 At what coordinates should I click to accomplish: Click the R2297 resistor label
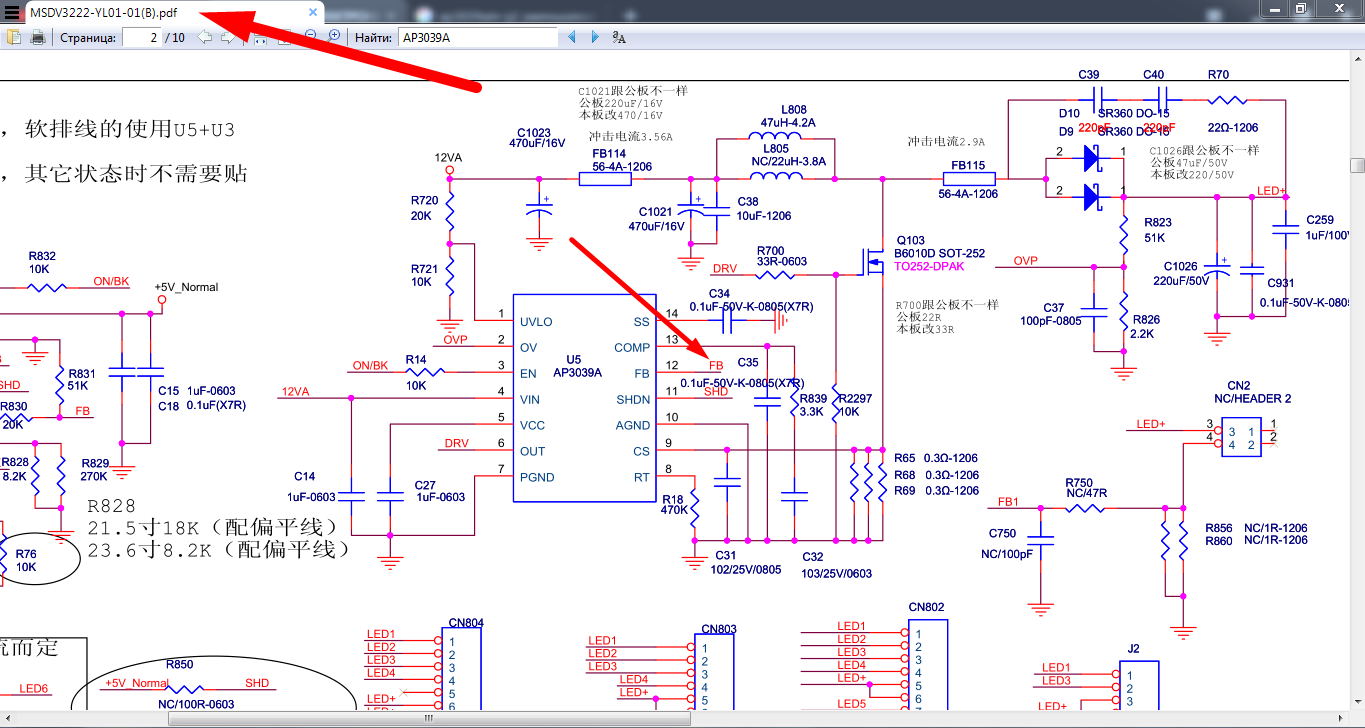856,398
